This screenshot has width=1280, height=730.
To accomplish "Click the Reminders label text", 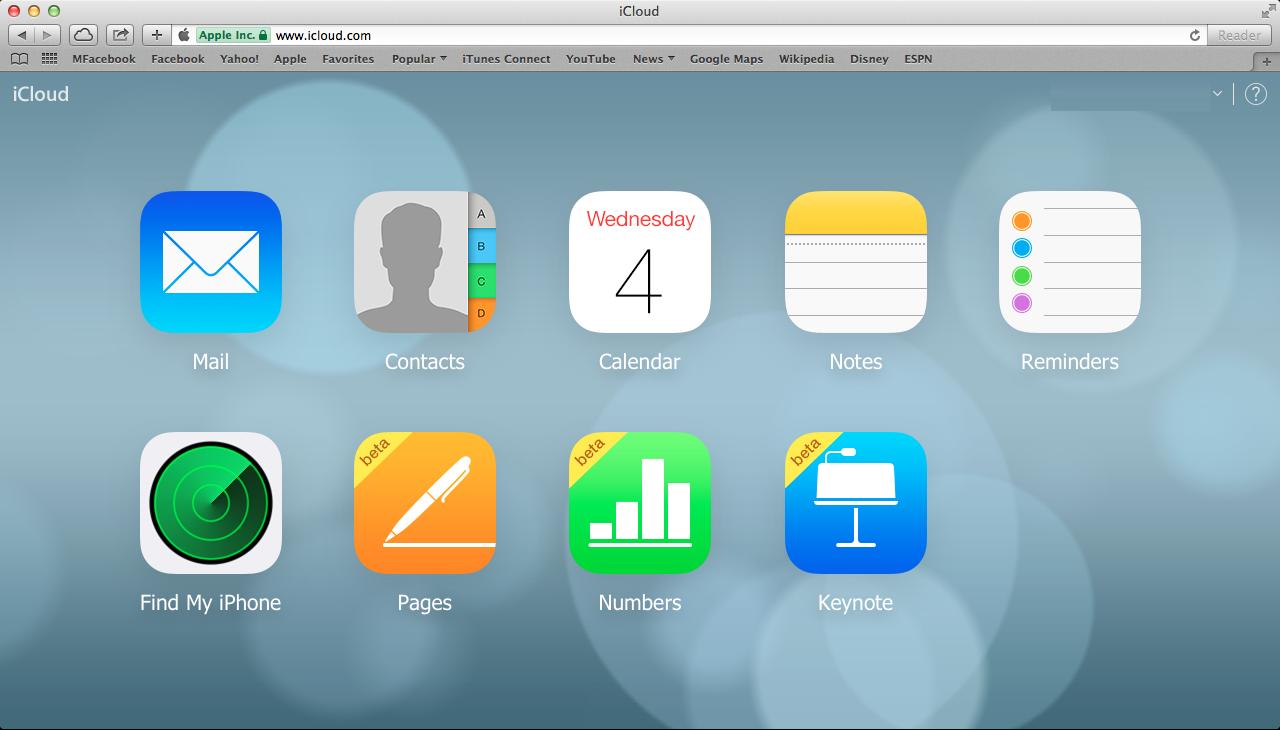I will pyautogui.click(x=1070, y=362).
